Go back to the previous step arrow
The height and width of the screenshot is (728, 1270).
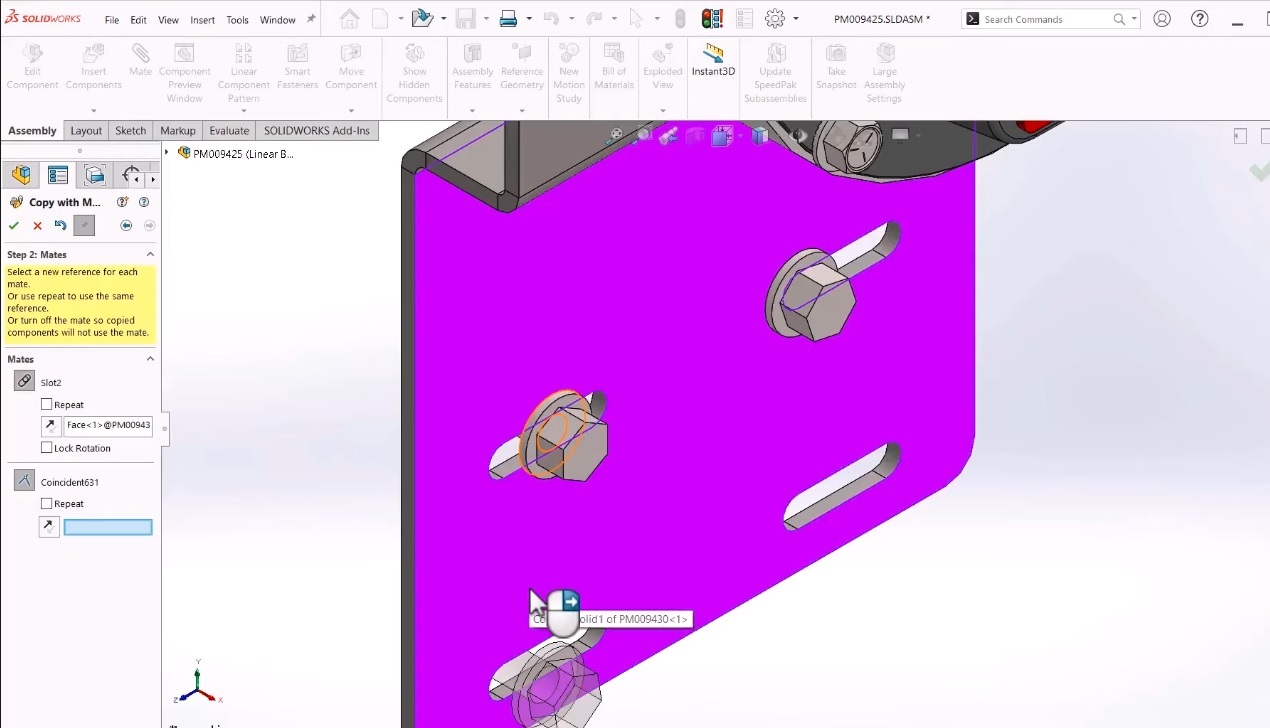tap(126, 226)
